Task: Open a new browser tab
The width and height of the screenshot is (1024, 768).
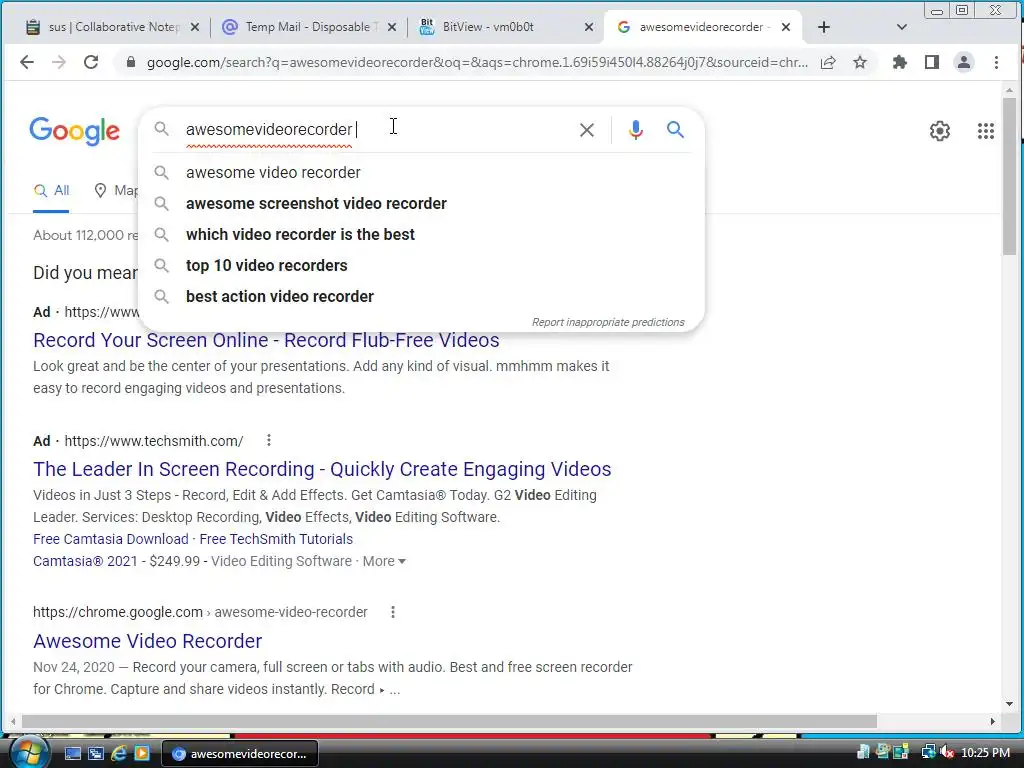Action: click(x=824, y=27)
